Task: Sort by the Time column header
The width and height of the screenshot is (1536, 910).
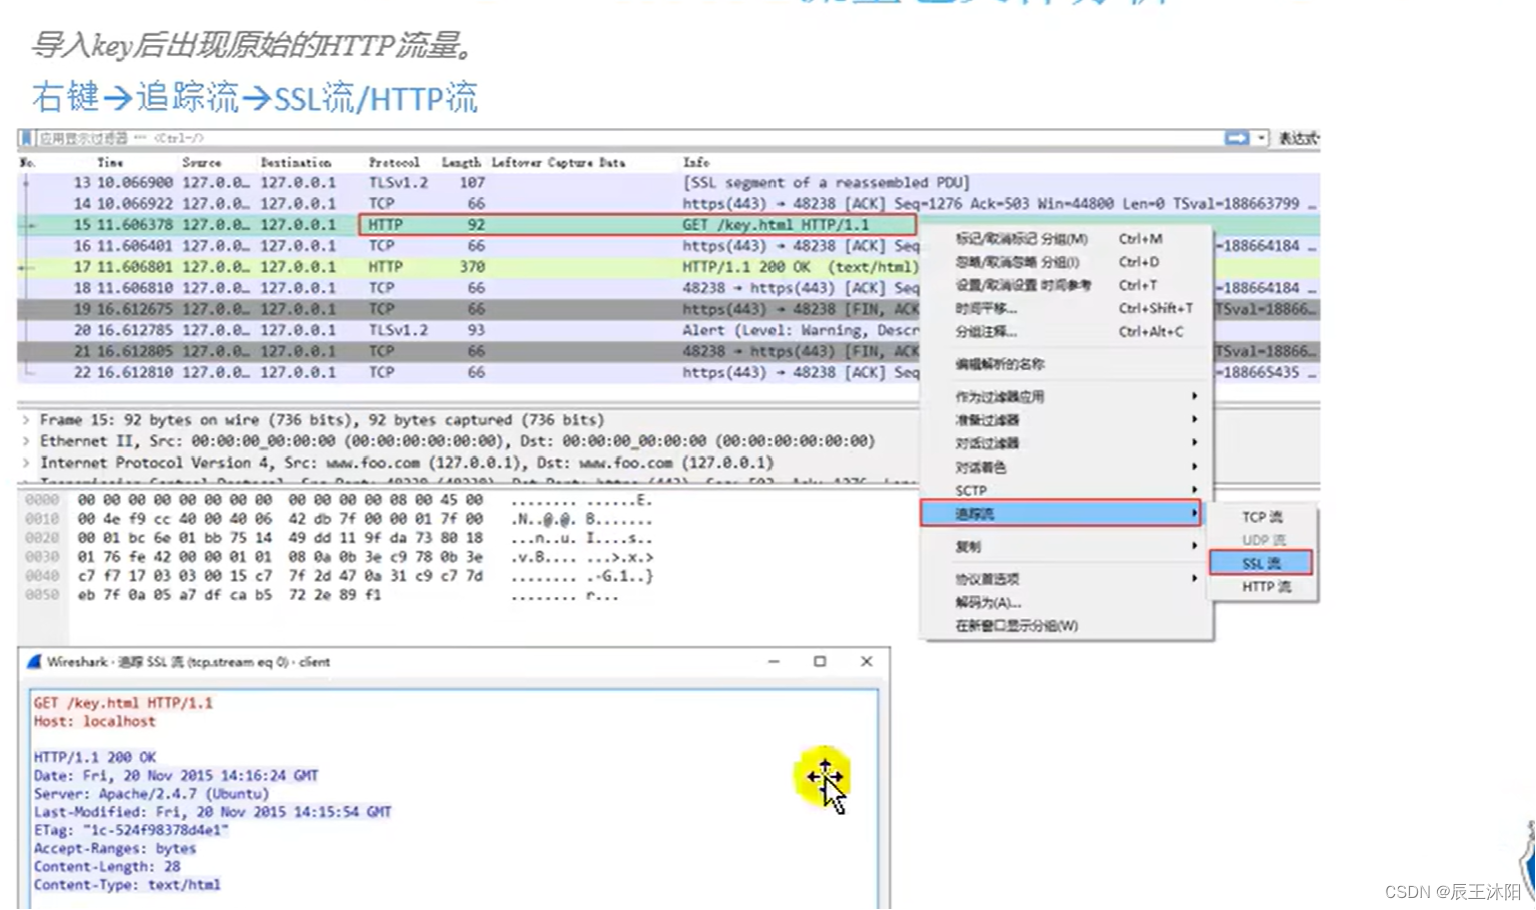Action: tap(110, 162)
